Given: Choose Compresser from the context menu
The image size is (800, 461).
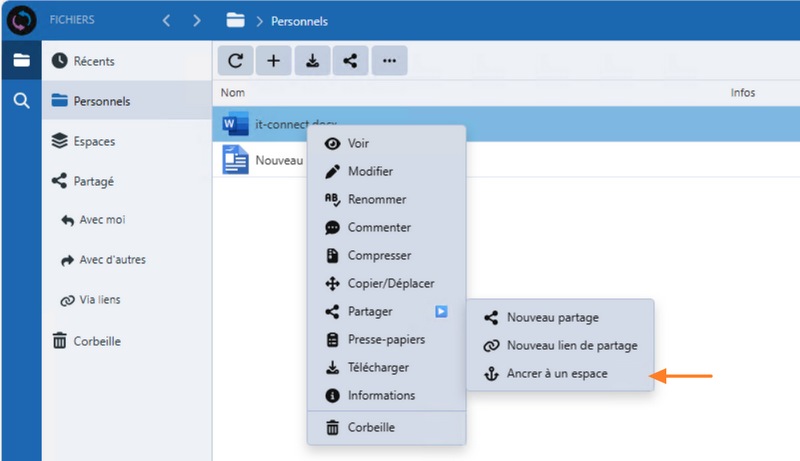Looking at the screenshot, I should click(x=379, y=256).
